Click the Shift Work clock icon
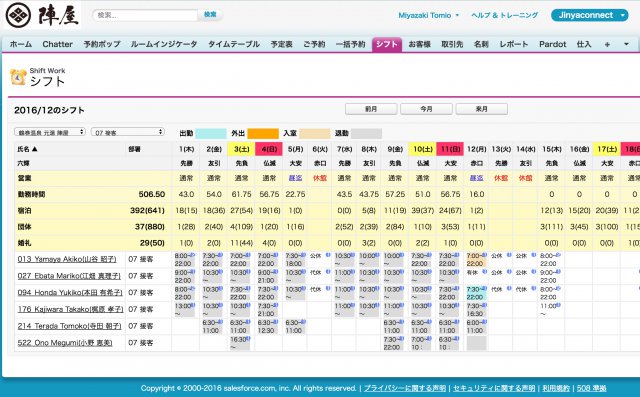This screenshot has height=397, width=640. 18,77
